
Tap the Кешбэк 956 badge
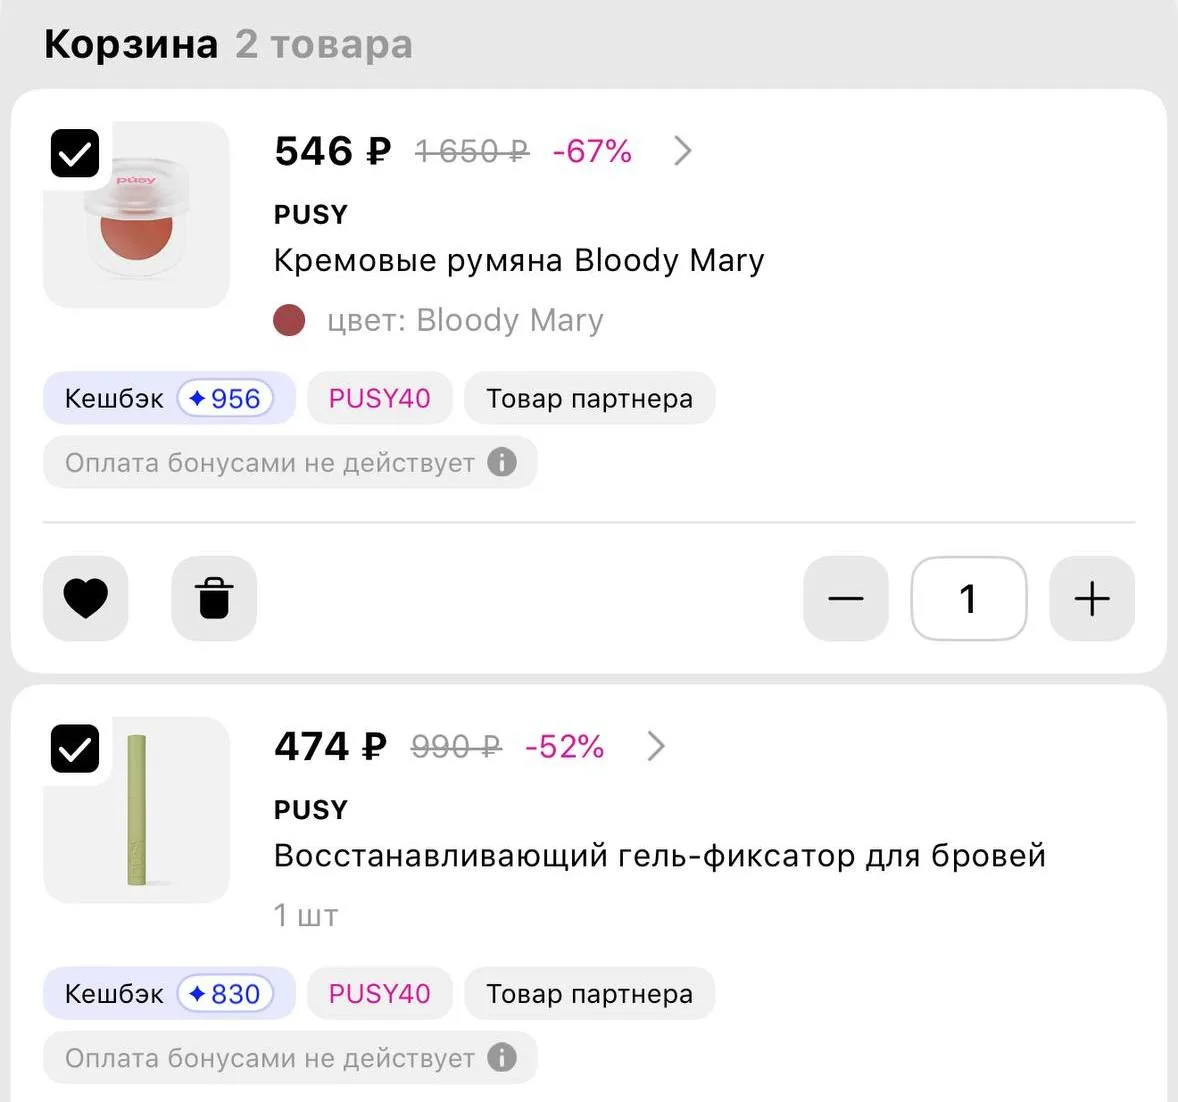[x=169, y=398]
